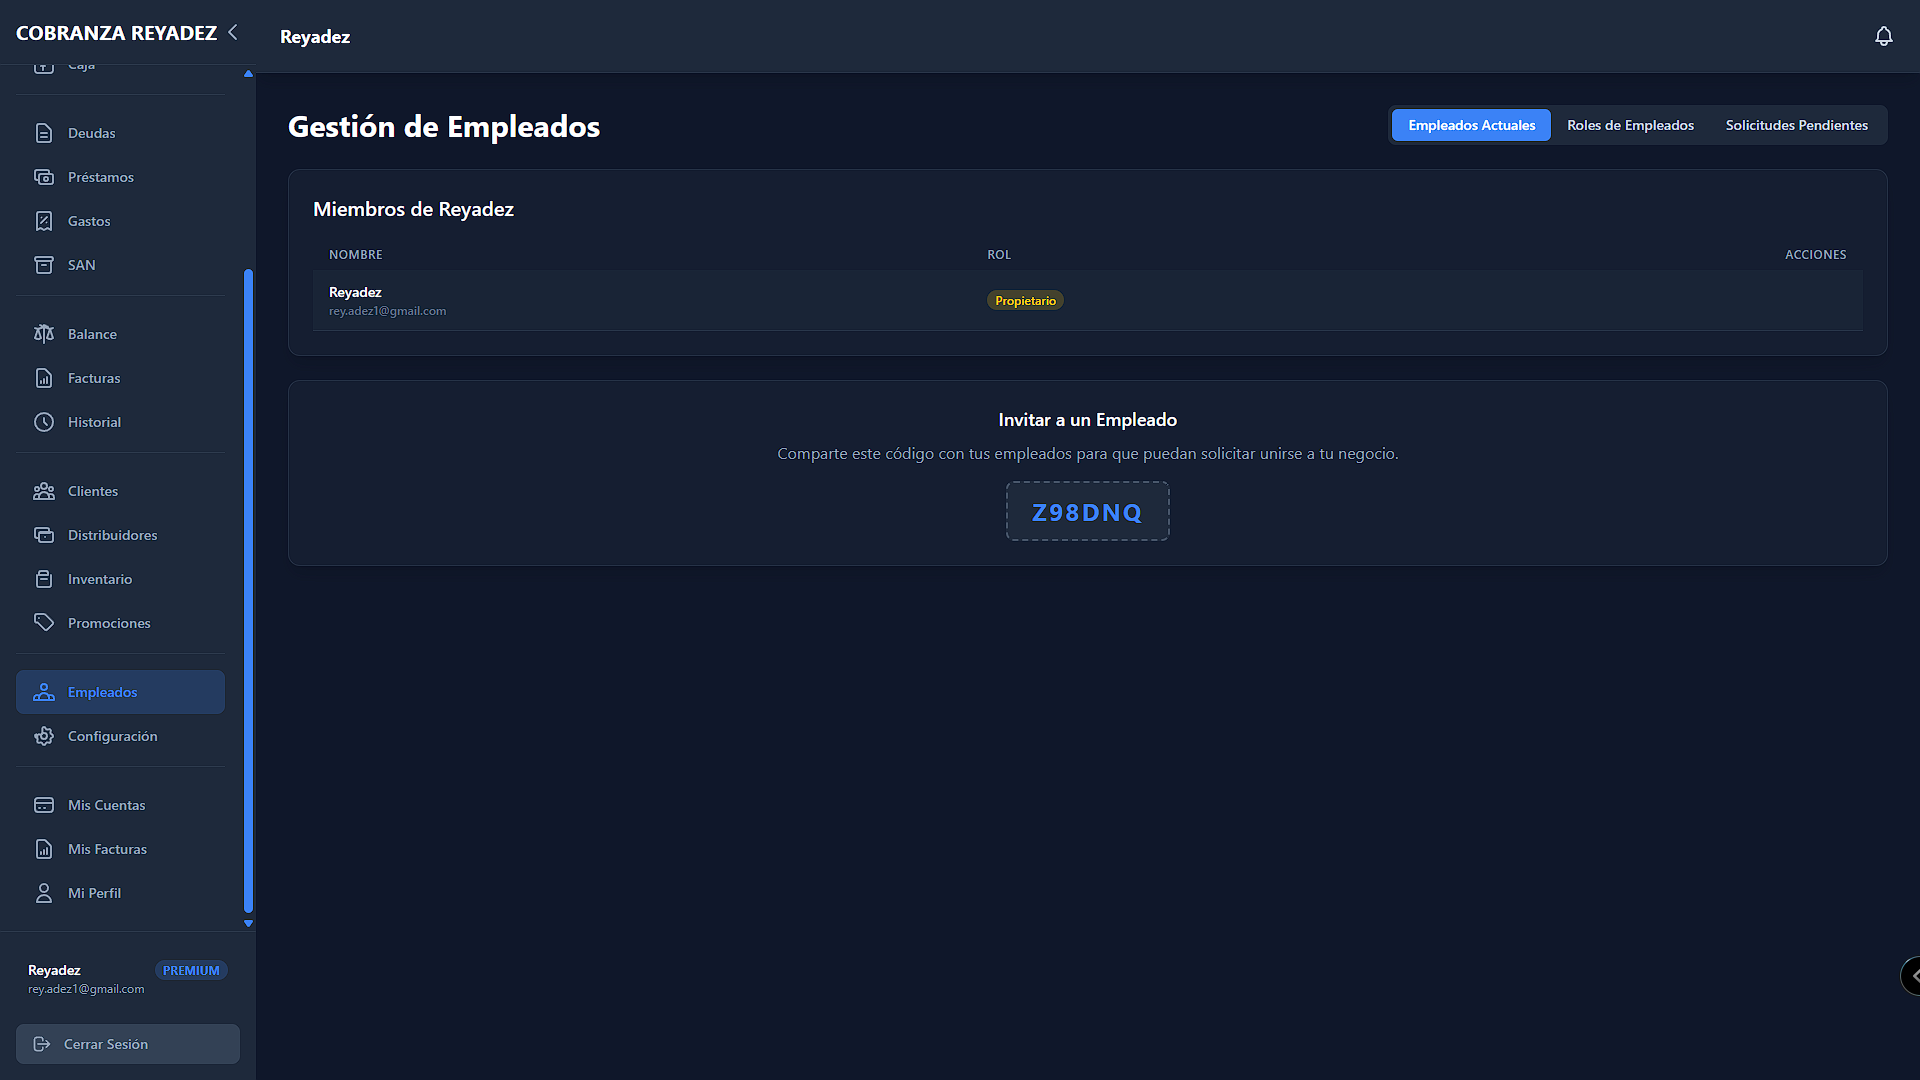Click the Empleados person icon
Viewport: 1920px width, 1080px height.
[44, 692]
